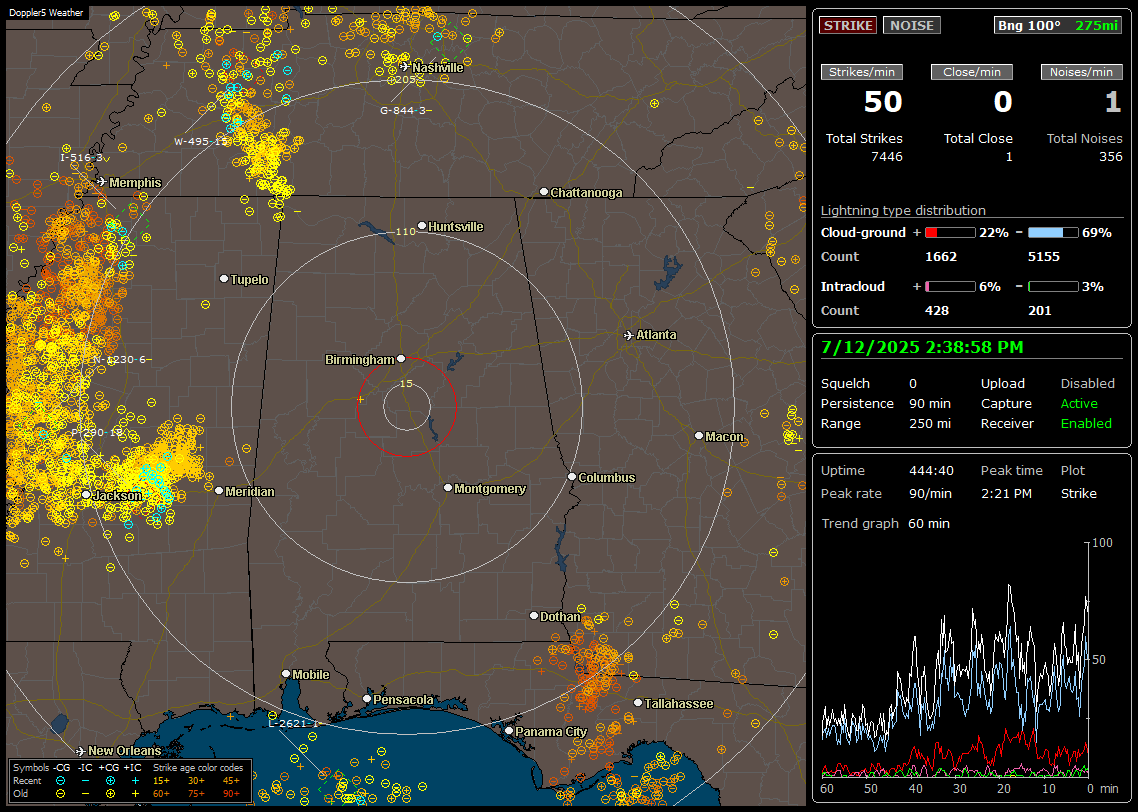Click the storm cell label L-2621-1

tap(294, 723)
